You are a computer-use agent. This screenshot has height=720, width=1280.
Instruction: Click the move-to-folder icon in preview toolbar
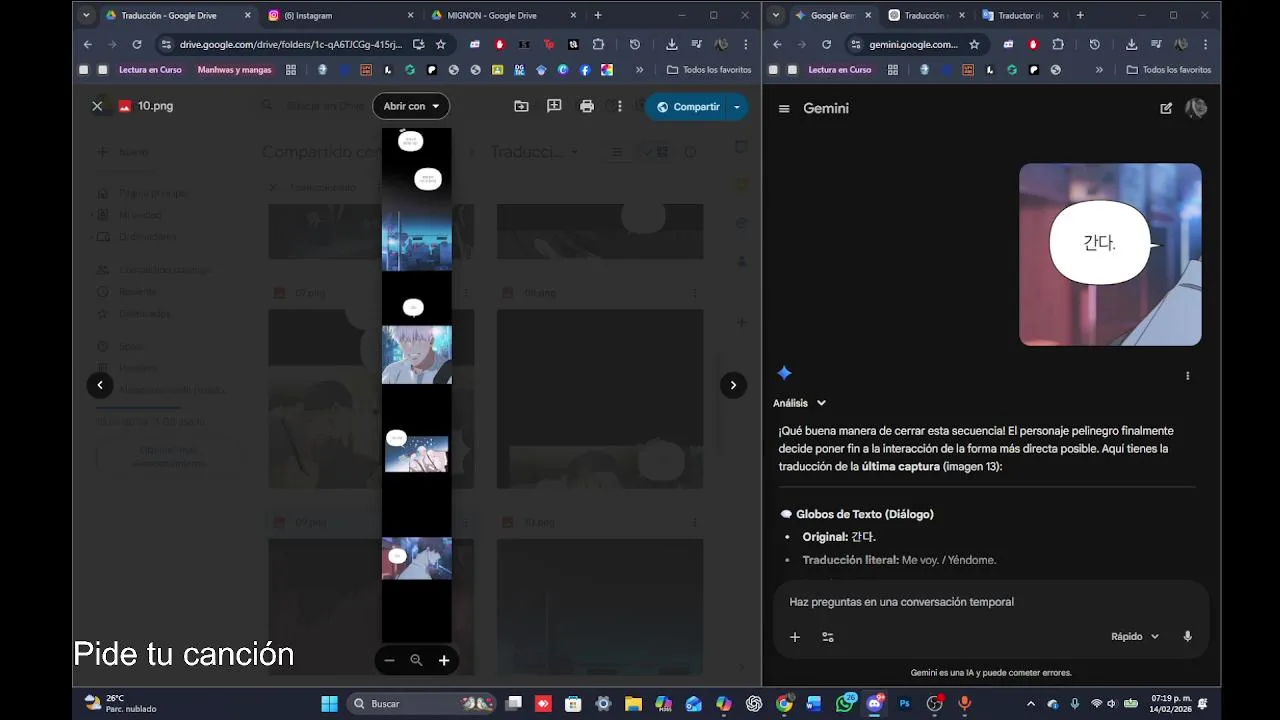coord(521,106)
